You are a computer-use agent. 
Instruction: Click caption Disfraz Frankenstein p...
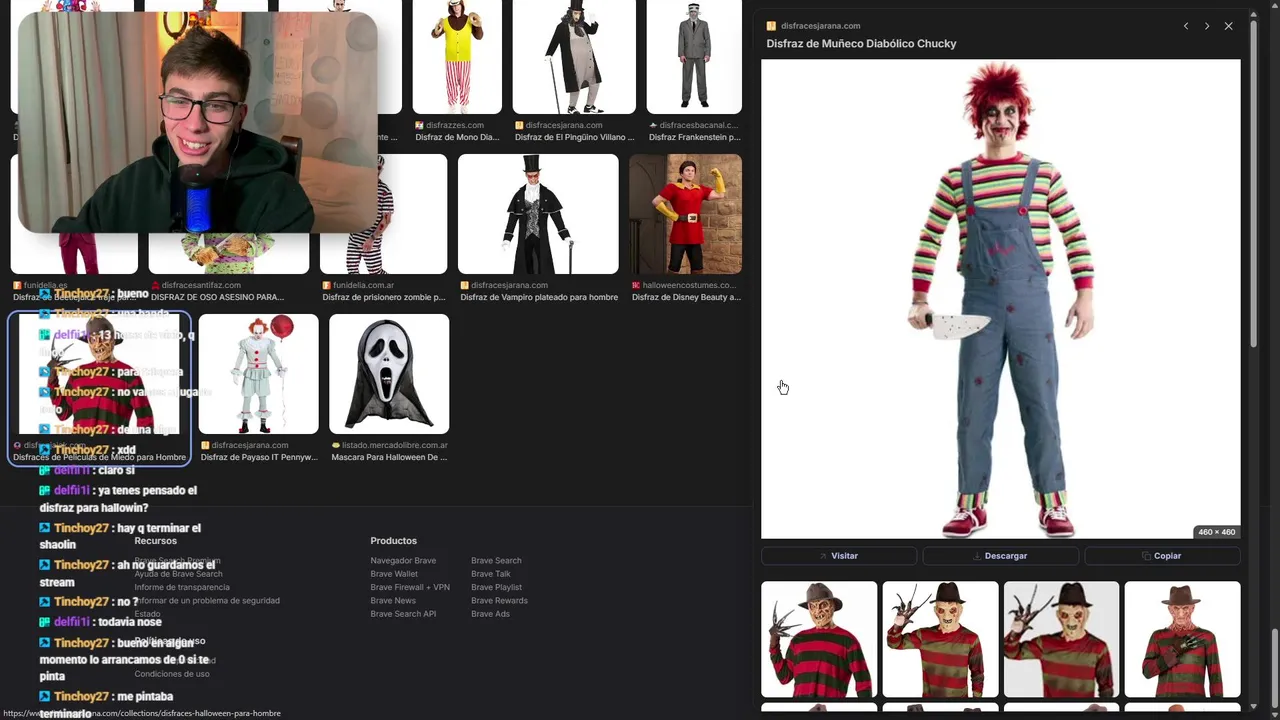694,137
